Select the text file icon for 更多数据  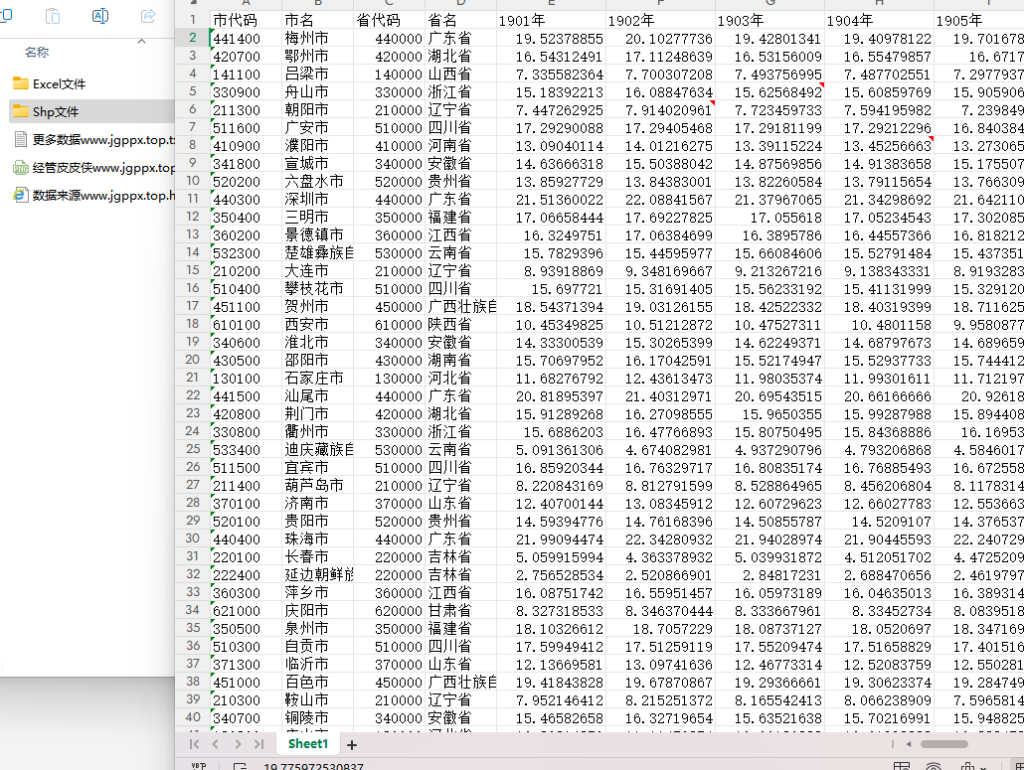(21, 139)
